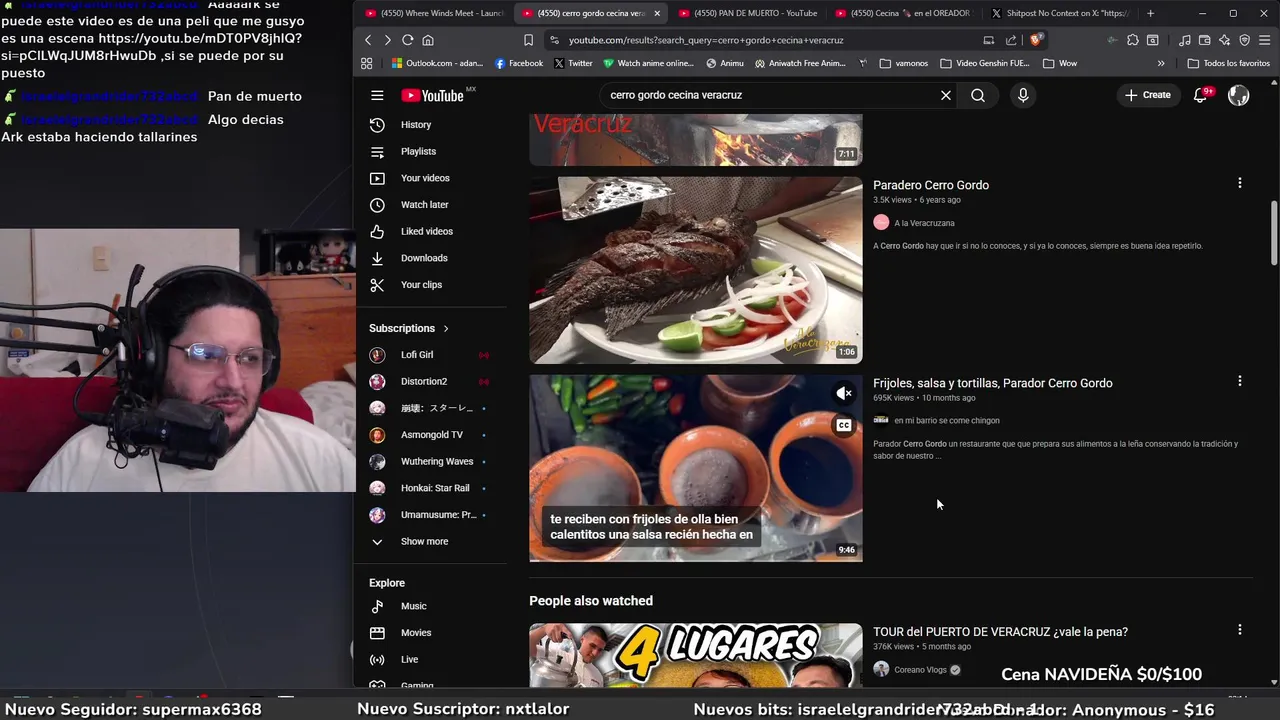The image size is (1280, 720).
Task: Open the Honkai: Star Rail subscription
Action: click(435, 488)
